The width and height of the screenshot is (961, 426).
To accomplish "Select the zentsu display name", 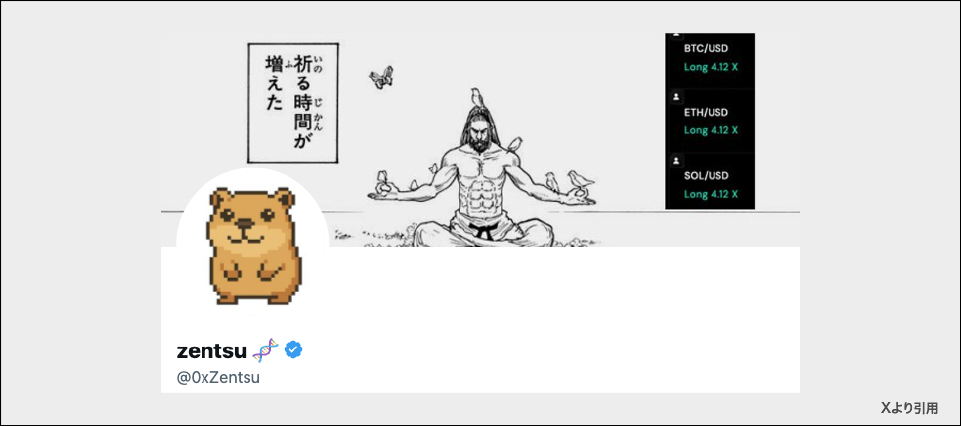I will [x=213, y=351].
